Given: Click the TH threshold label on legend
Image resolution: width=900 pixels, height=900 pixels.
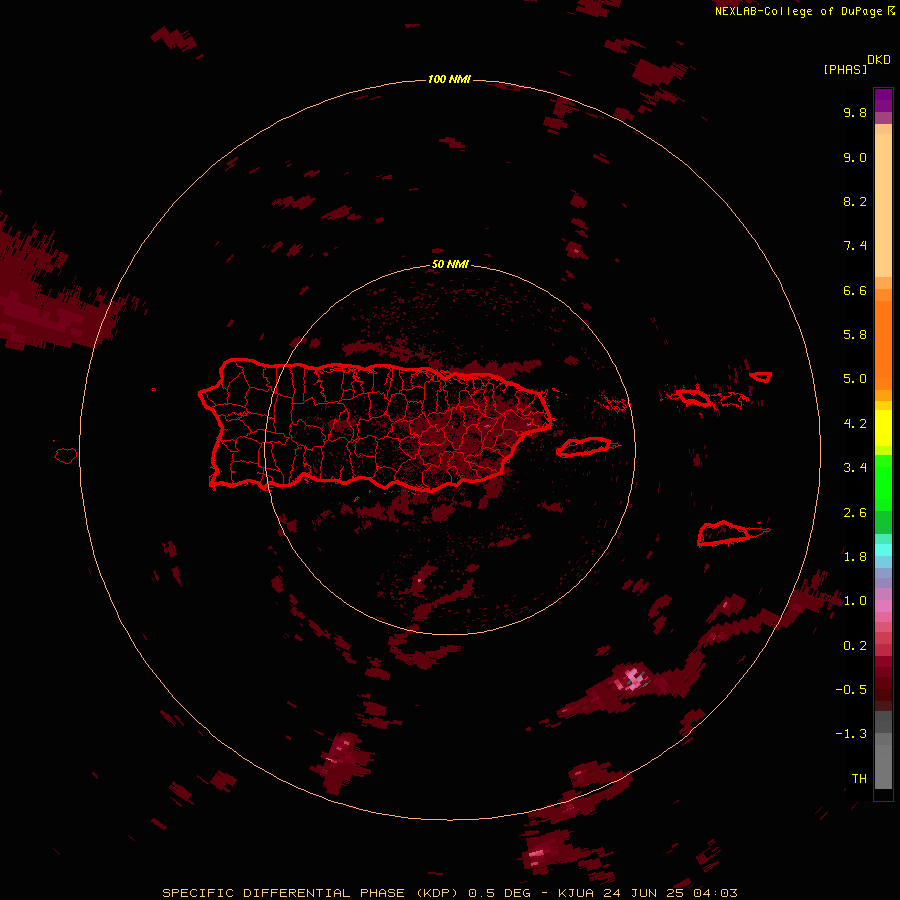Looking at the screenshot, I should click(x=859, y=779).
